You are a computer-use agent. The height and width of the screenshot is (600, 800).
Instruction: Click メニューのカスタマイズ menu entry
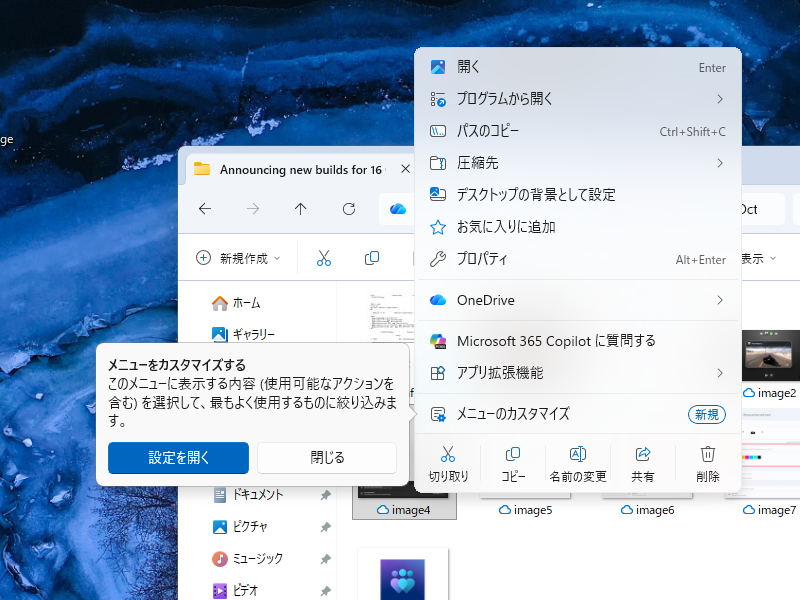click(x=578, y=414)
